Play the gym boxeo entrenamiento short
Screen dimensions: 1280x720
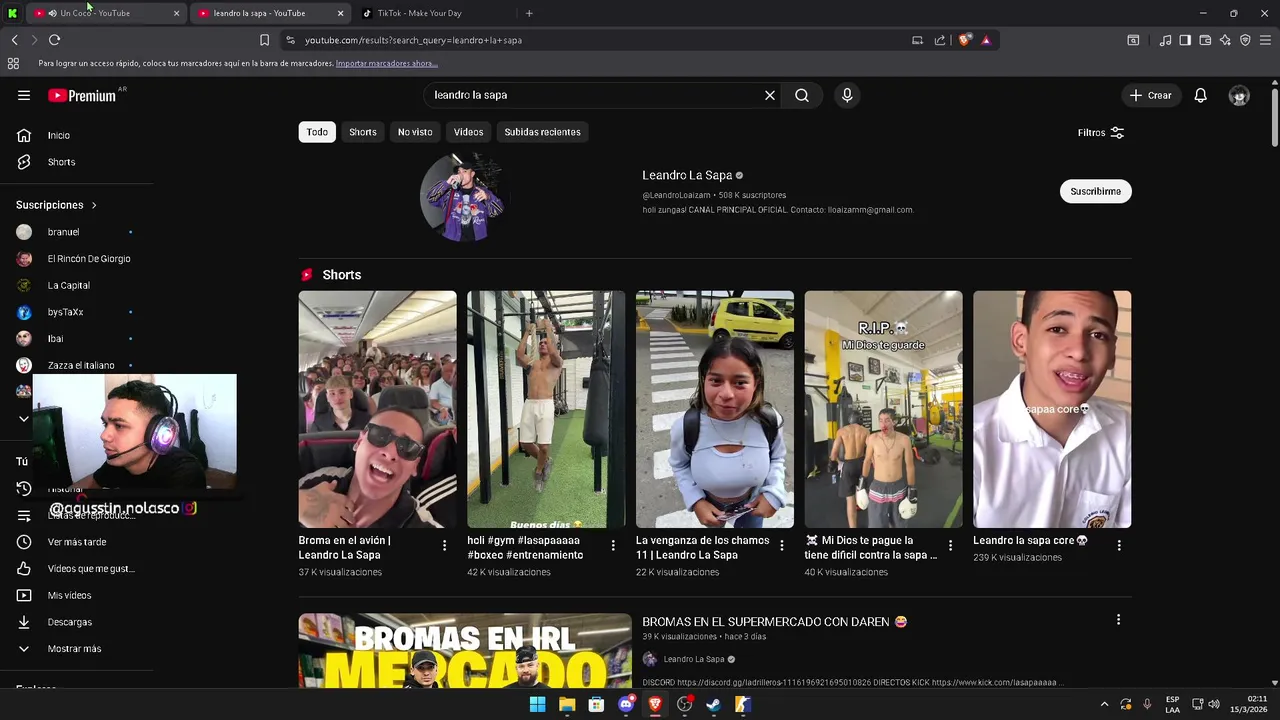click(546, 409)
